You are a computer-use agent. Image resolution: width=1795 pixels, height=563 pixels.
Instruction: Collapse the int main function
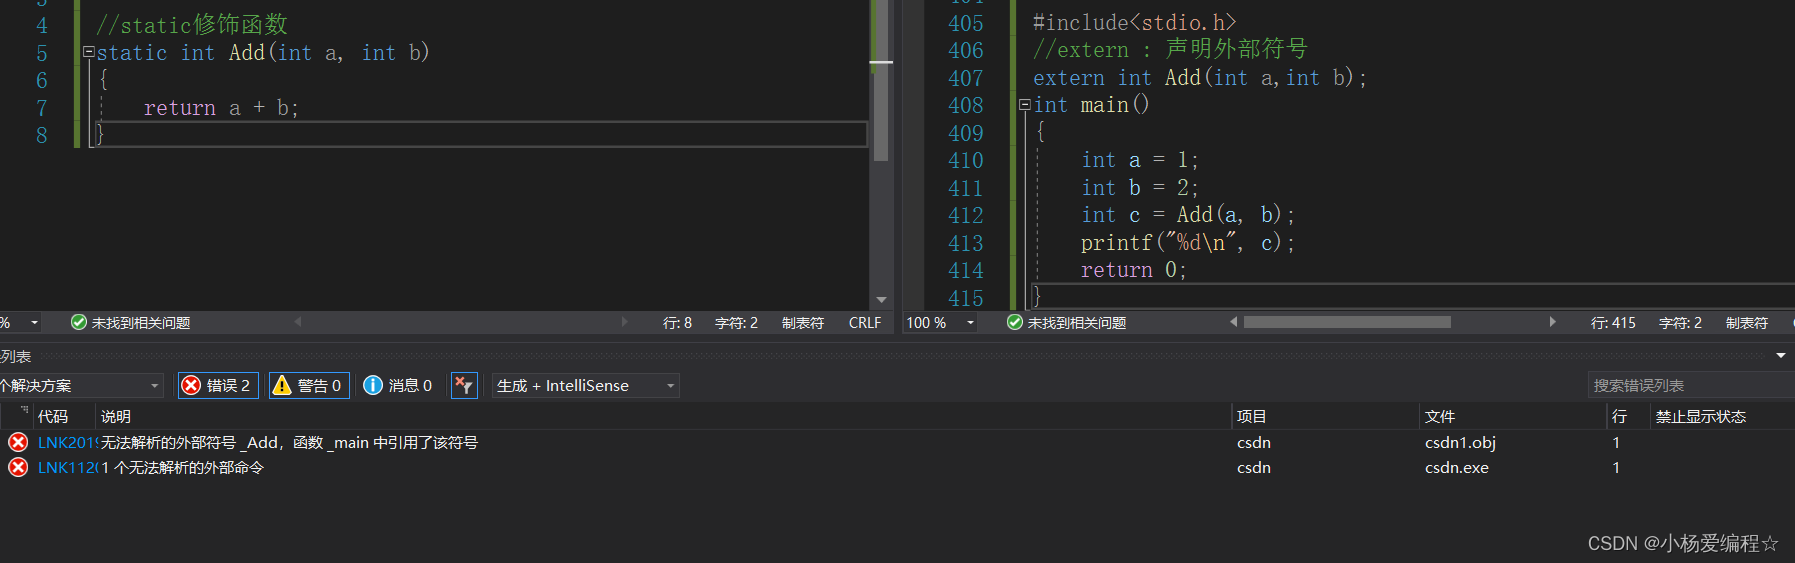point(1024,104)
